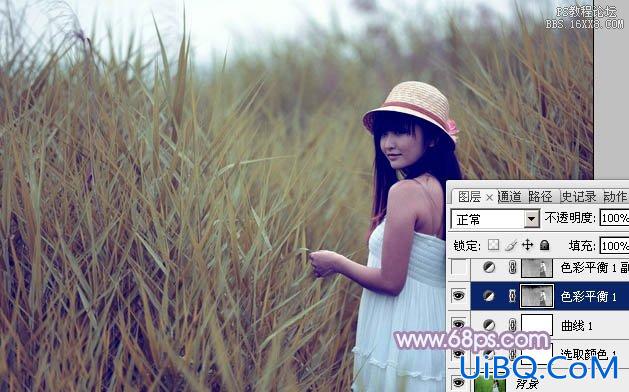Toggle lock transparent pixels icon

click(x=493, y=245)
